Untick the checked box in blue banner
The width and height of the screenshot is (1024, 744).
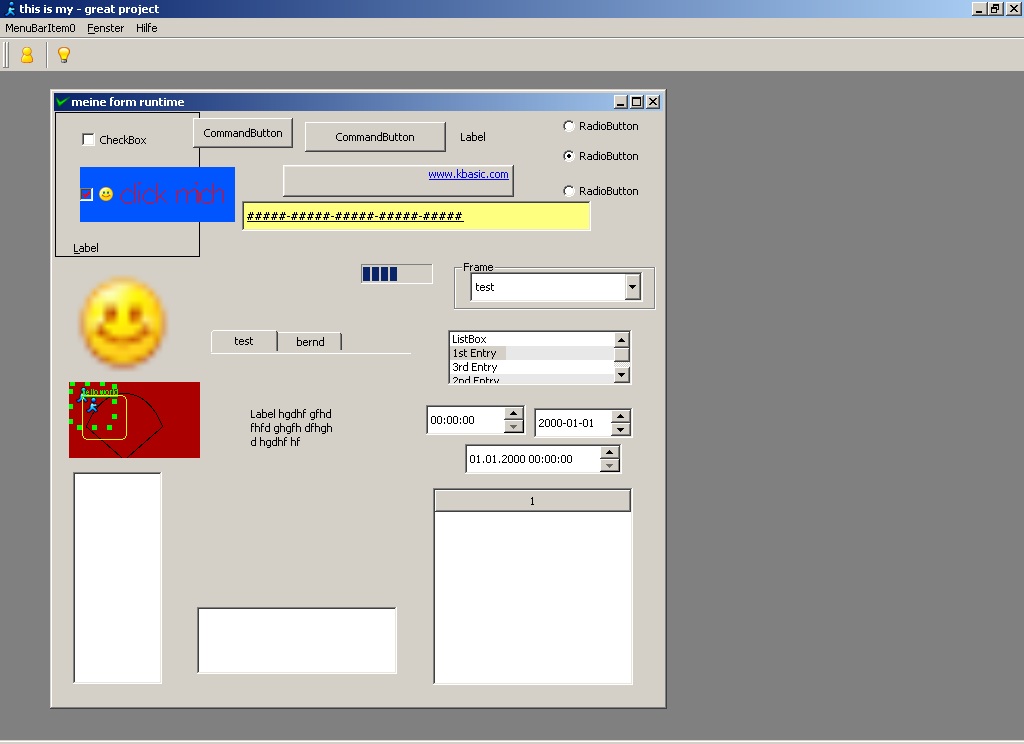click(86, 194)
